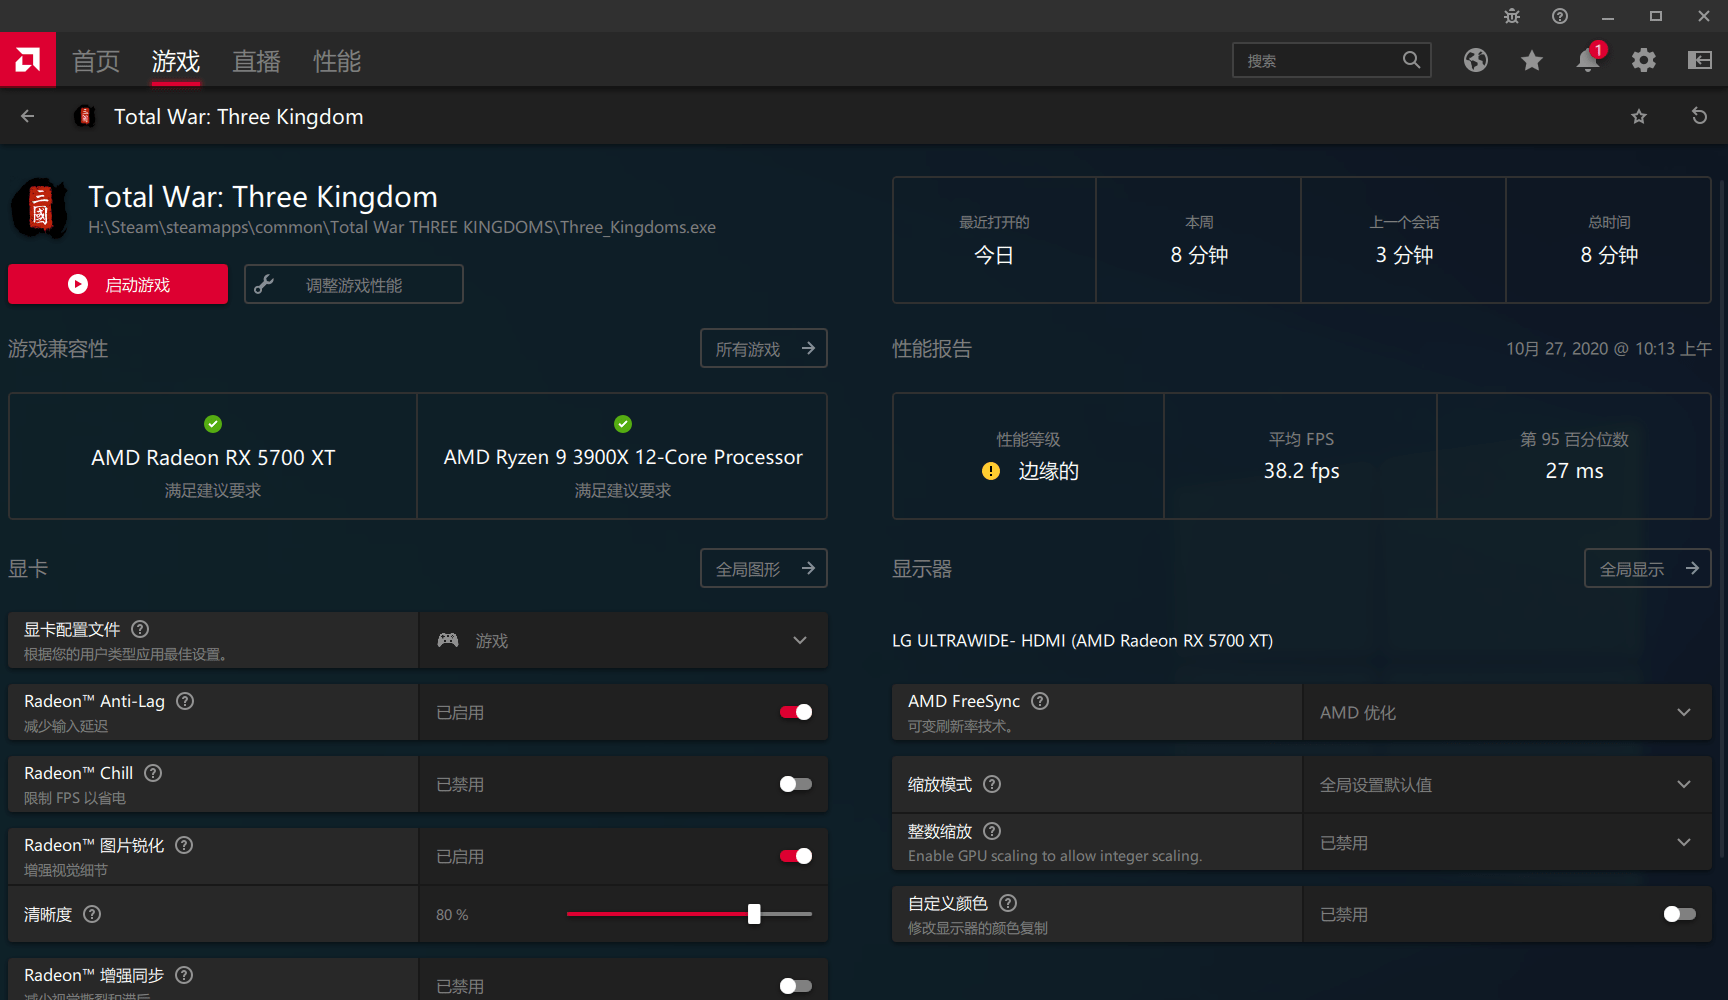Click AMD Radeon RX 5700 XT compatibility card

213,456
